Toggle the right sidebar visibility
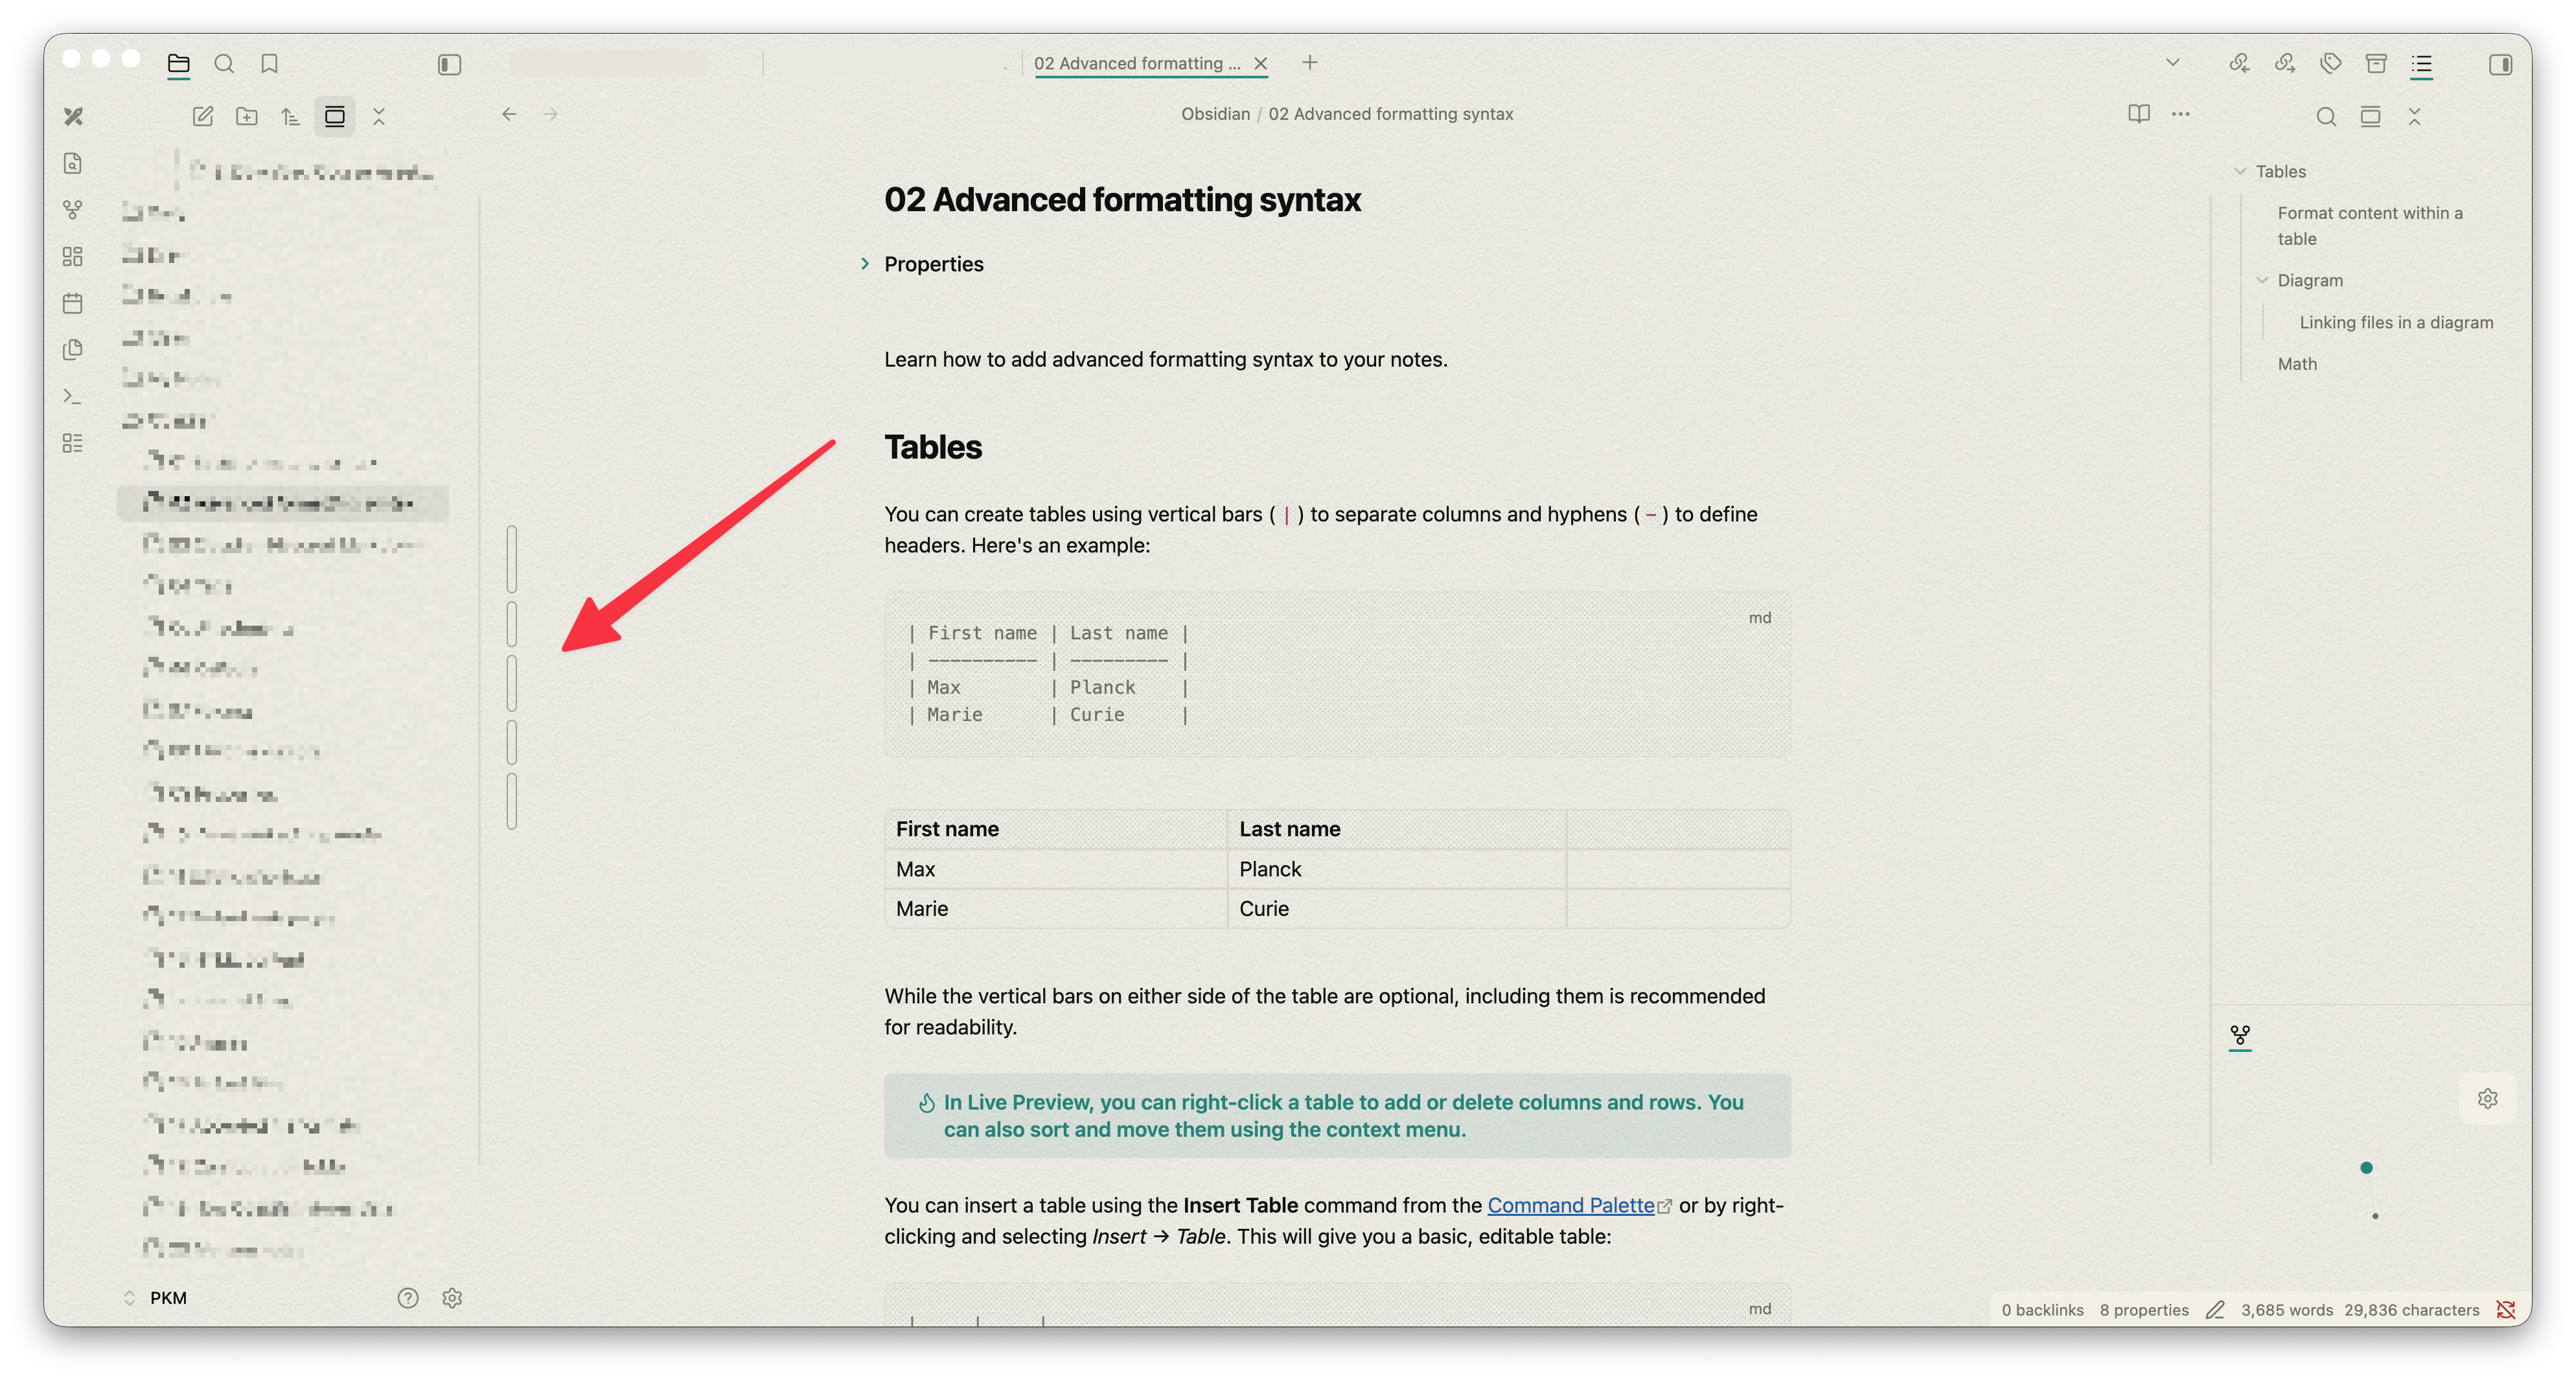The height and width of the screenshot is (1381, 2576). coord(2501,64)
